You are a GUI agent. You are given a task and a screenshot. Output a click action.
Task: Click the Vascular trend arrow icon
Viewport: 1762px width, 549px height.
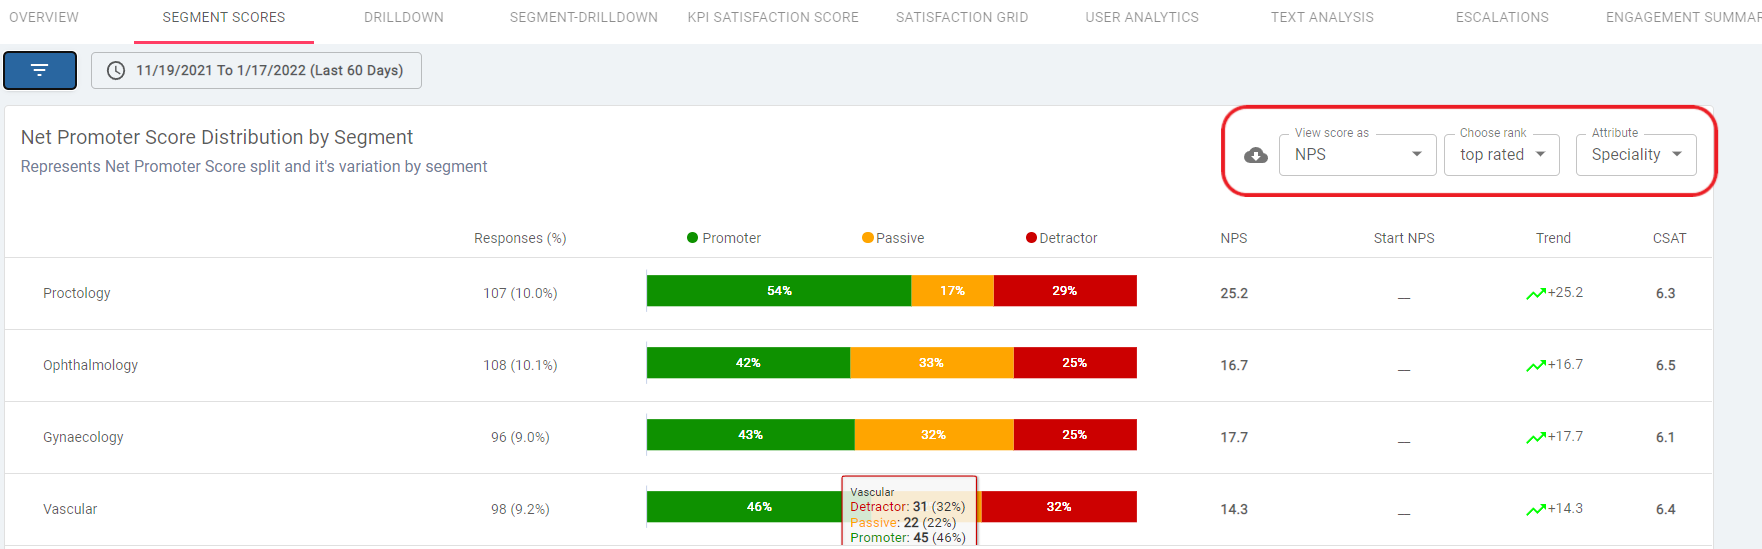1535,510
